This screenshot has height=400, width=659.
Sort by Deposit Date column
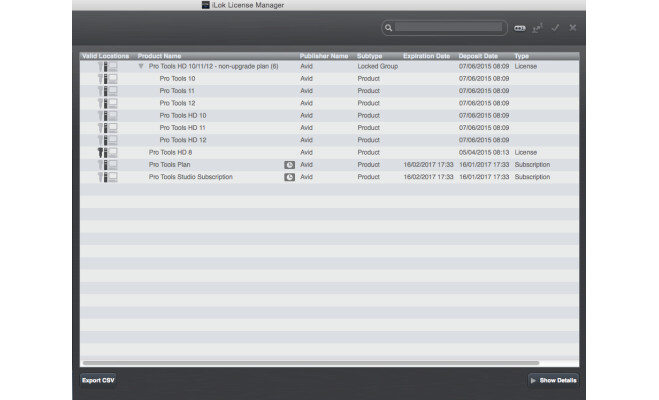tap(478, 56)
